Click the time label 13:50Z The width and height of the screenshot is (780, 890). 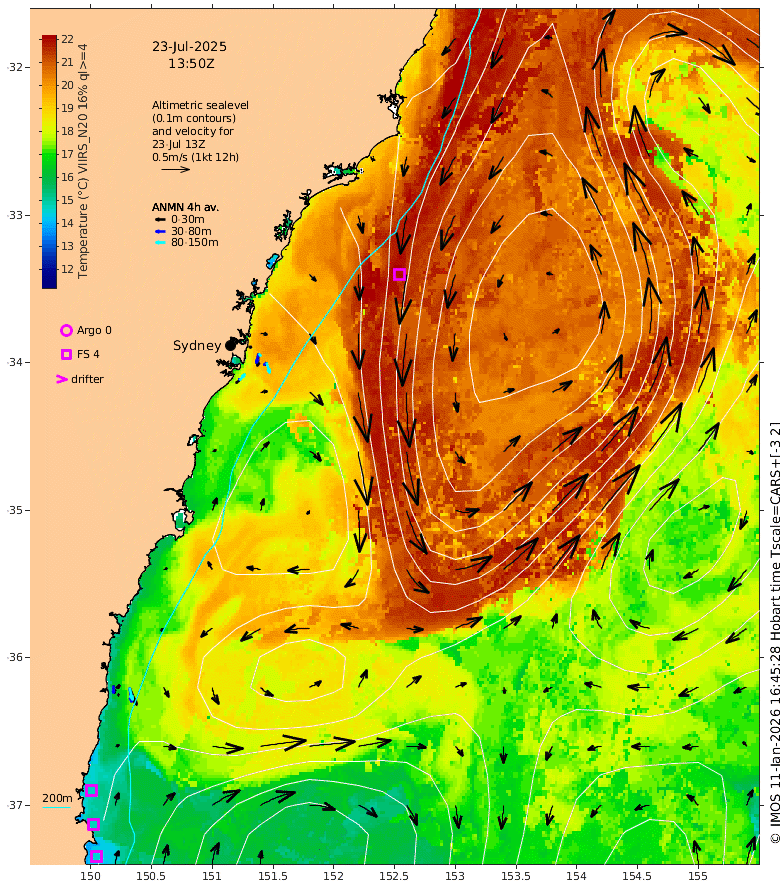(191, 64)
